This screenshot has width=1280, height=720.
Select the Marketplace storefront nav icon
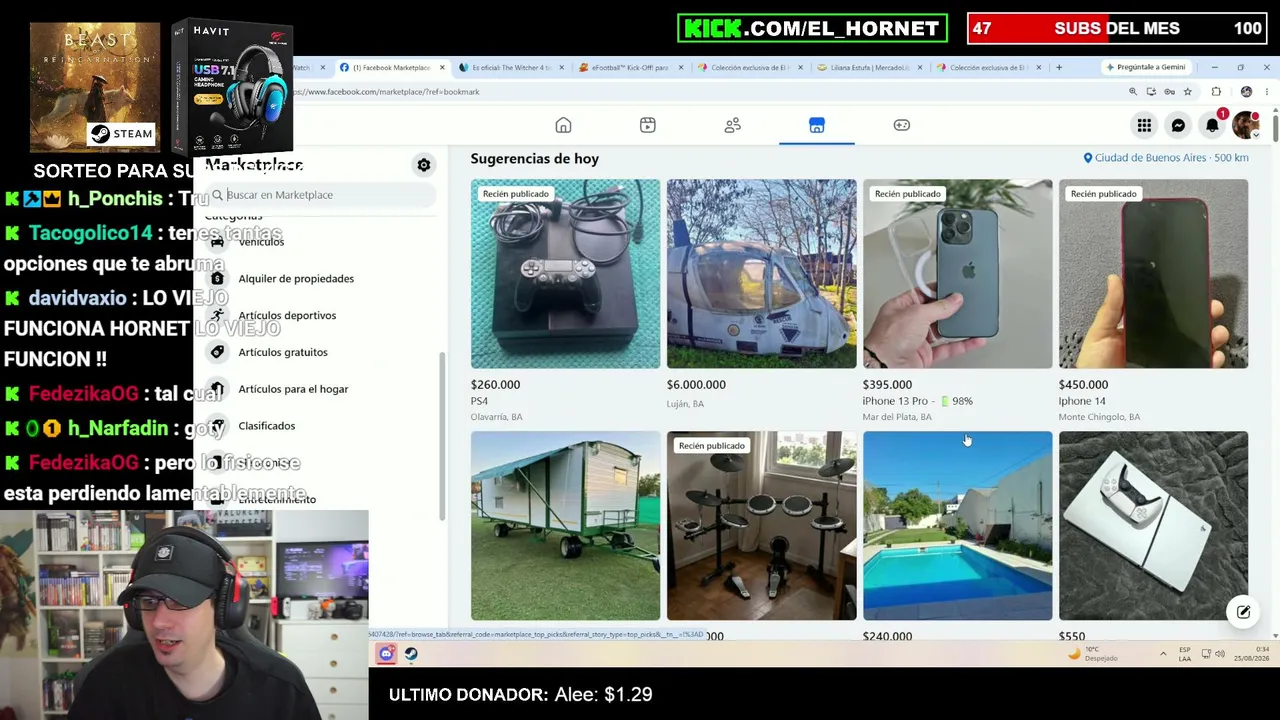click(x=817, y=125)
